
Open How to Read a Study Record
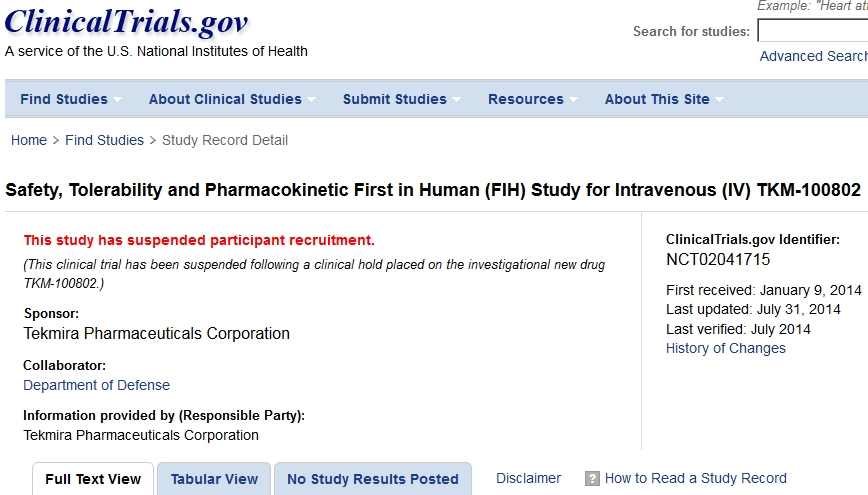[x=695, y=478]
